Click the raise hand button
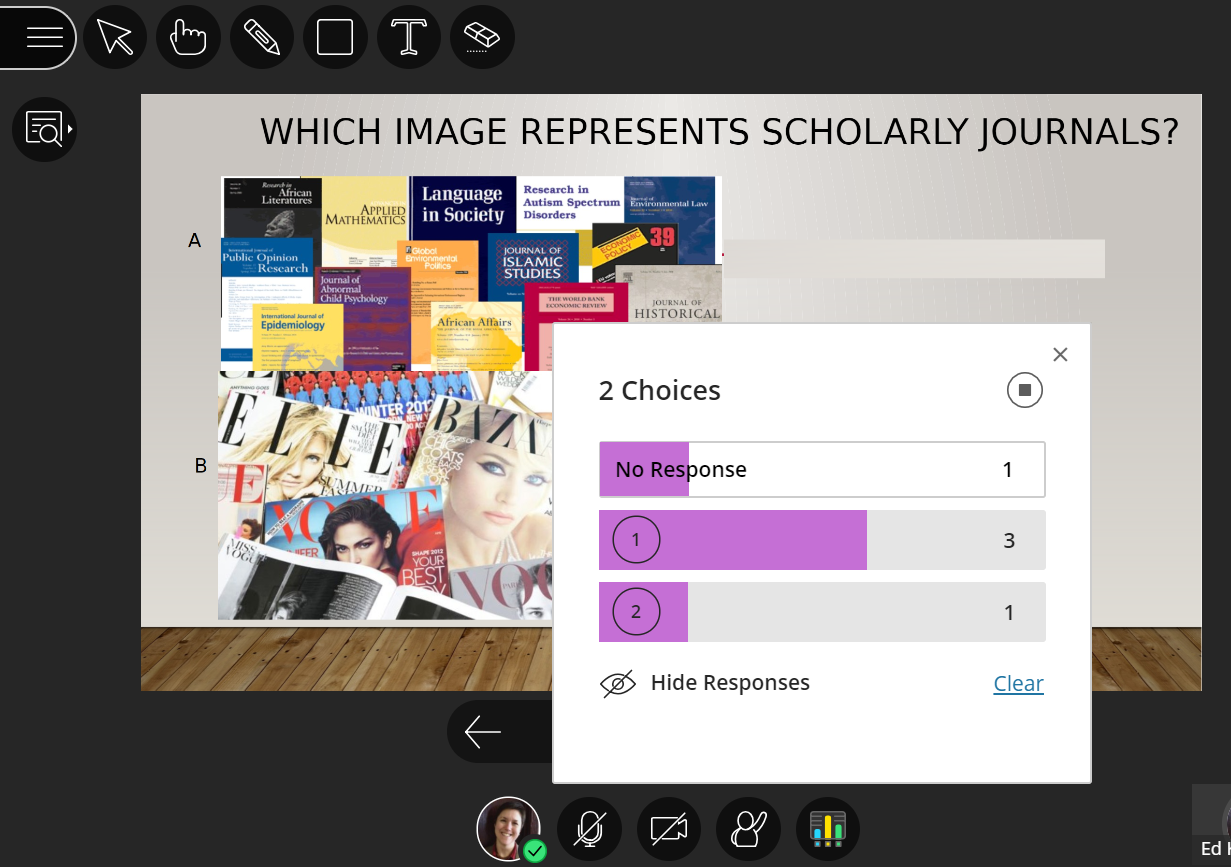 click(x=748, y=828)
